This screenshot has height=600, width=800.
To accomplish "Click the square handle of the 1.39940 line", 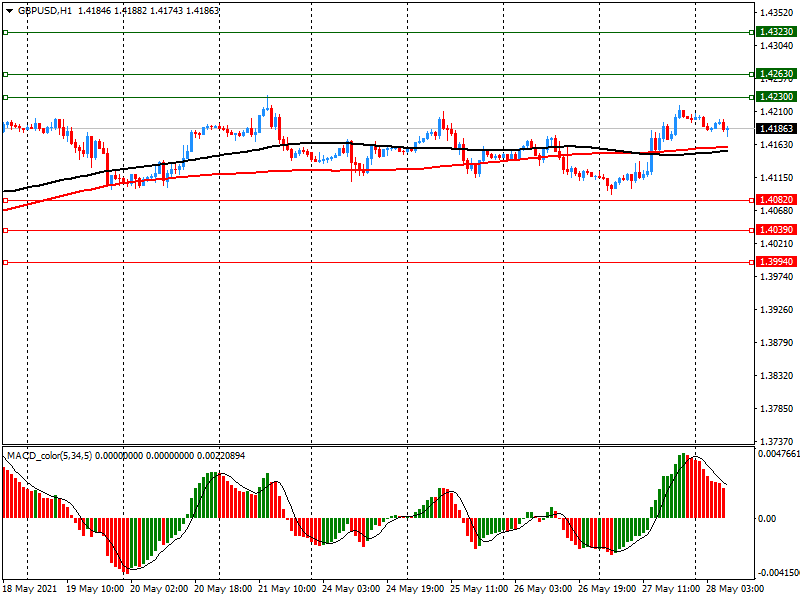I will [5, 262].
